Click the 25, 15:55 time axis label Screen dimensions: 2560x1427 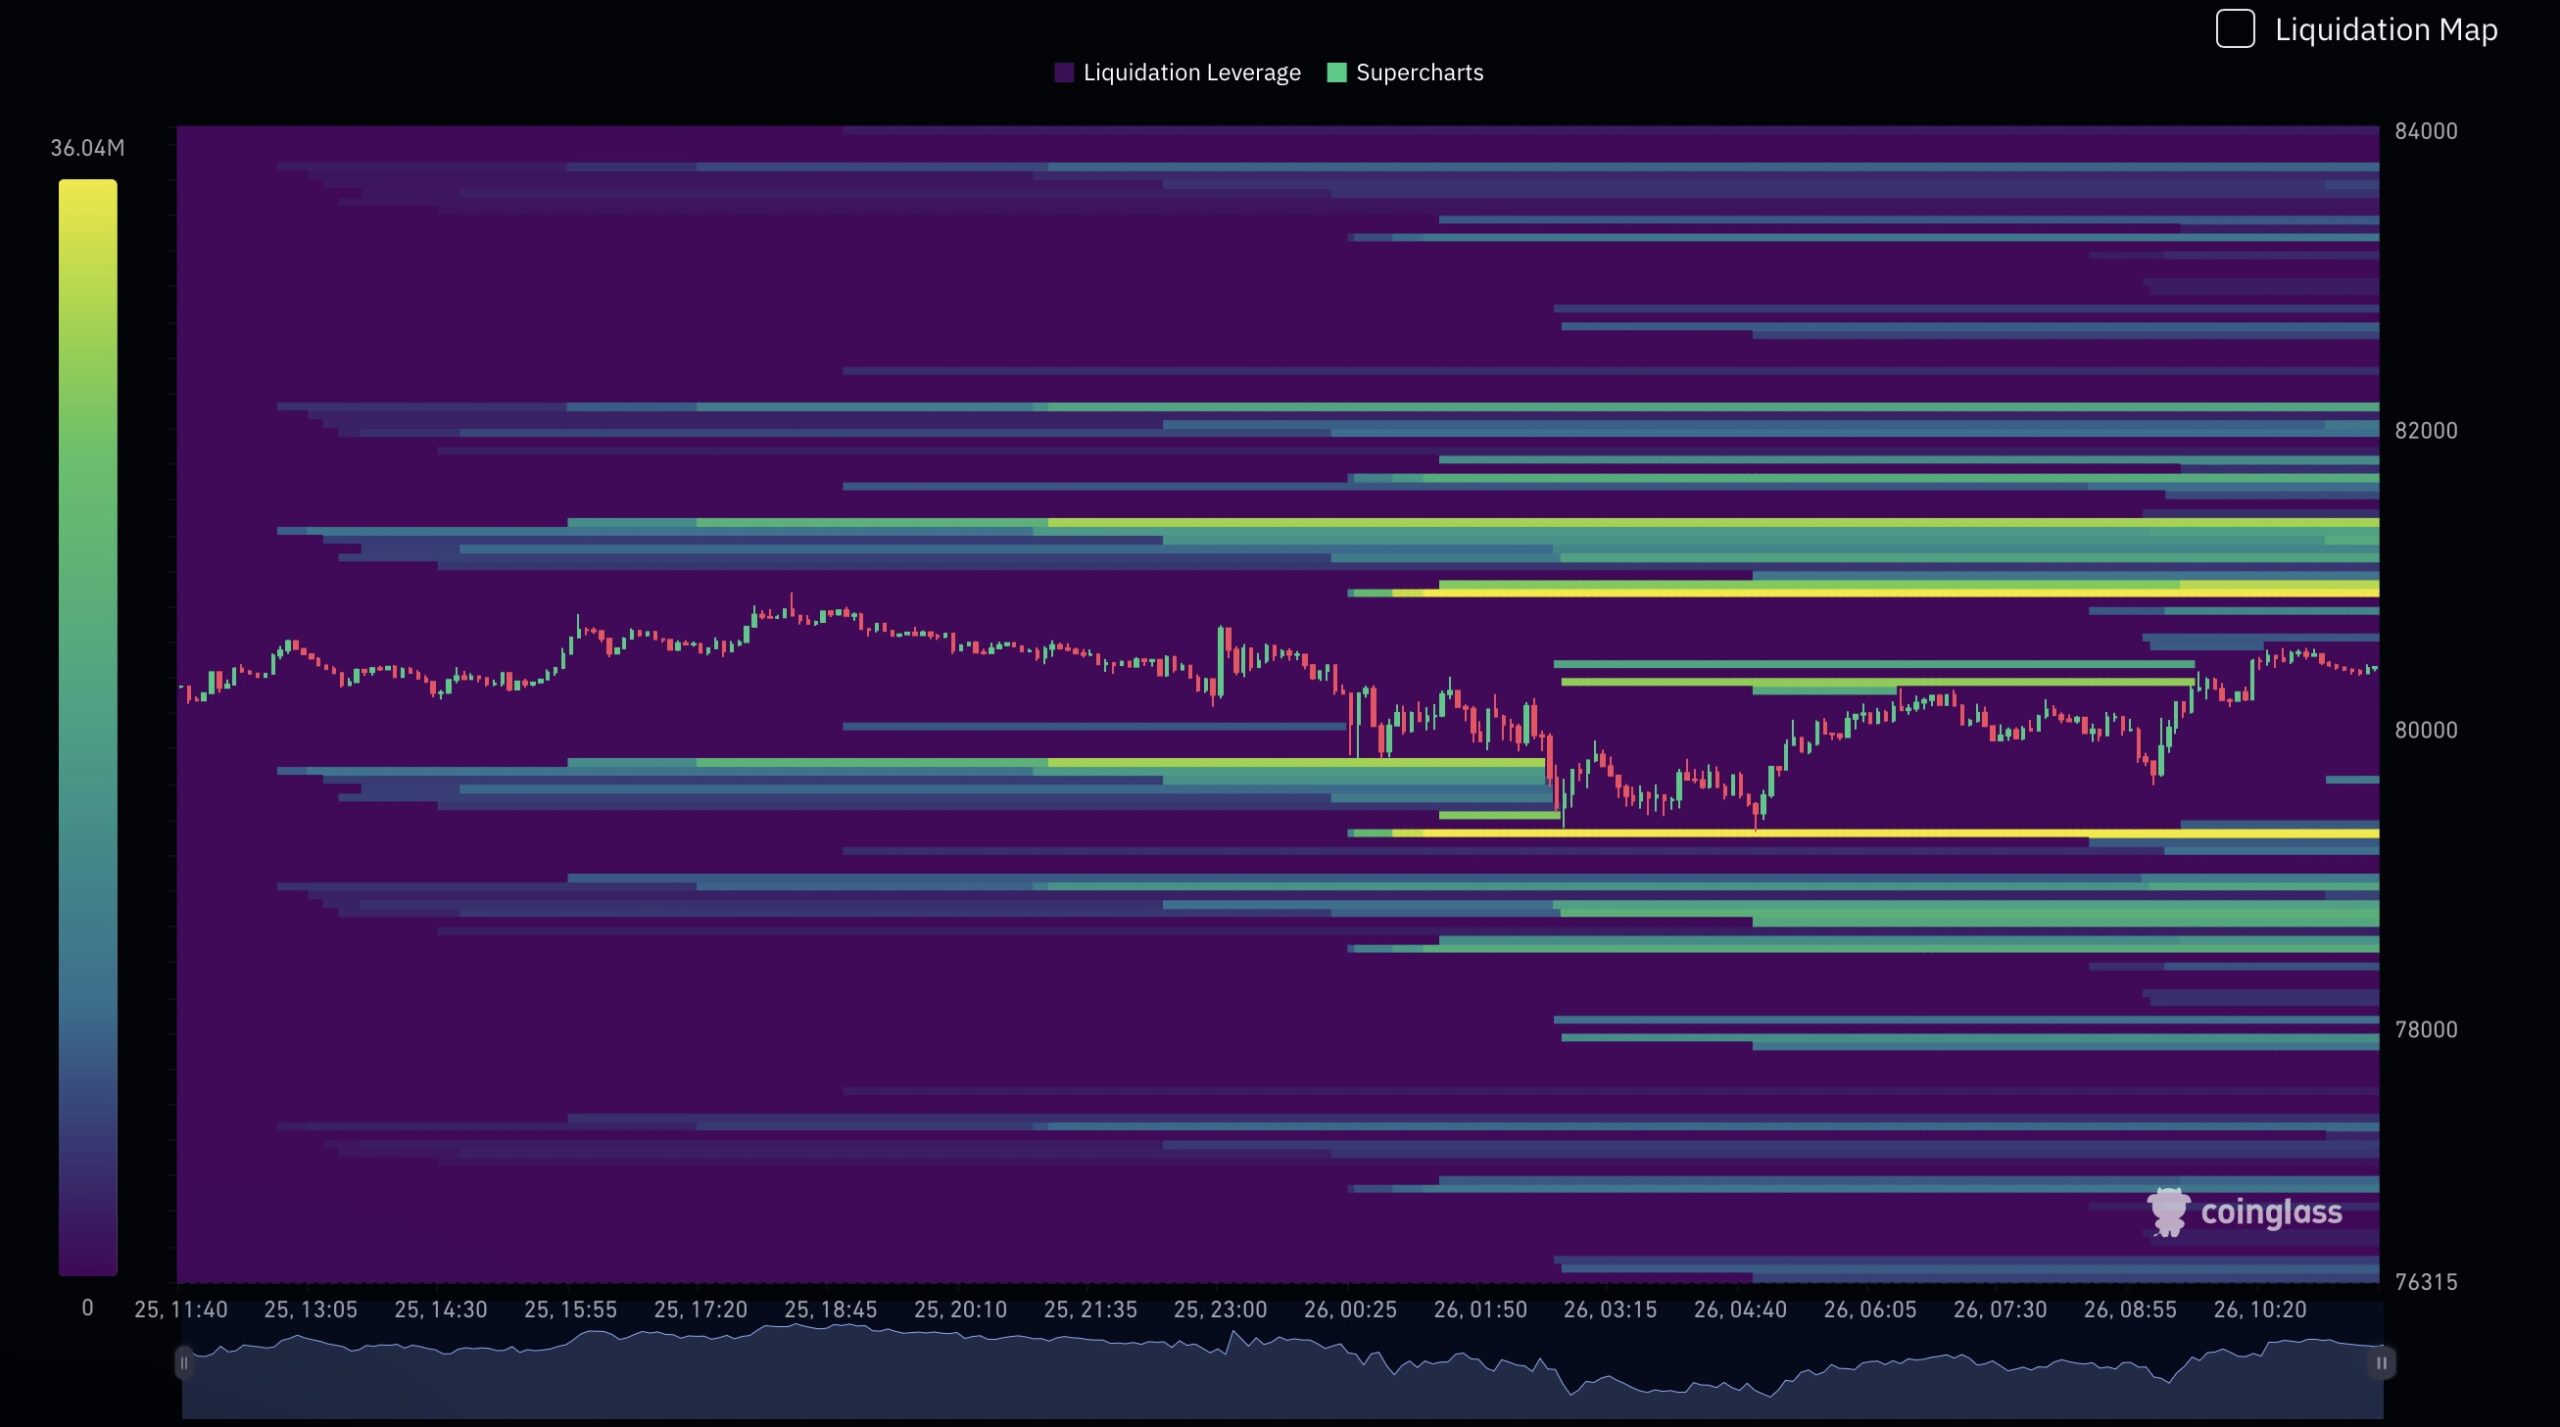(x=571, y=1310)
